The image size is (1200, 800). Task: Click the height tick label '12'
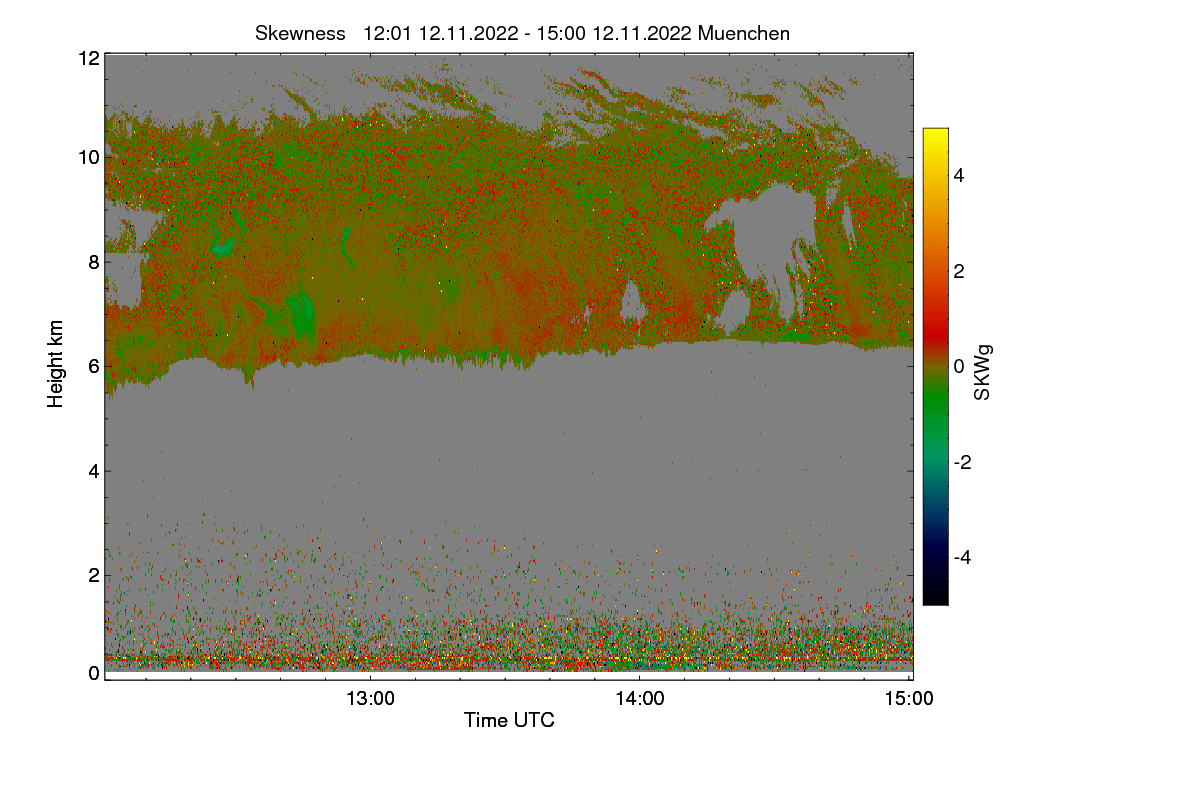[x=88, y=58]
